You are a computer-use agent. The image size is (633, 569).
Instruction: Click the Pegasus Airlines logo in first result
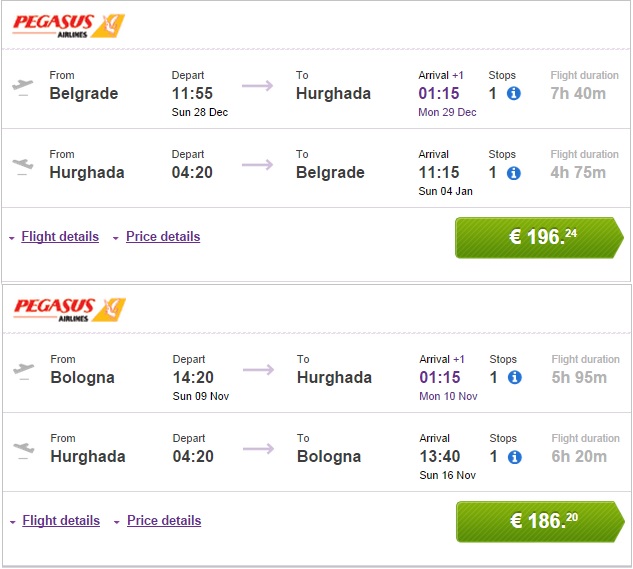coord(68,25)
